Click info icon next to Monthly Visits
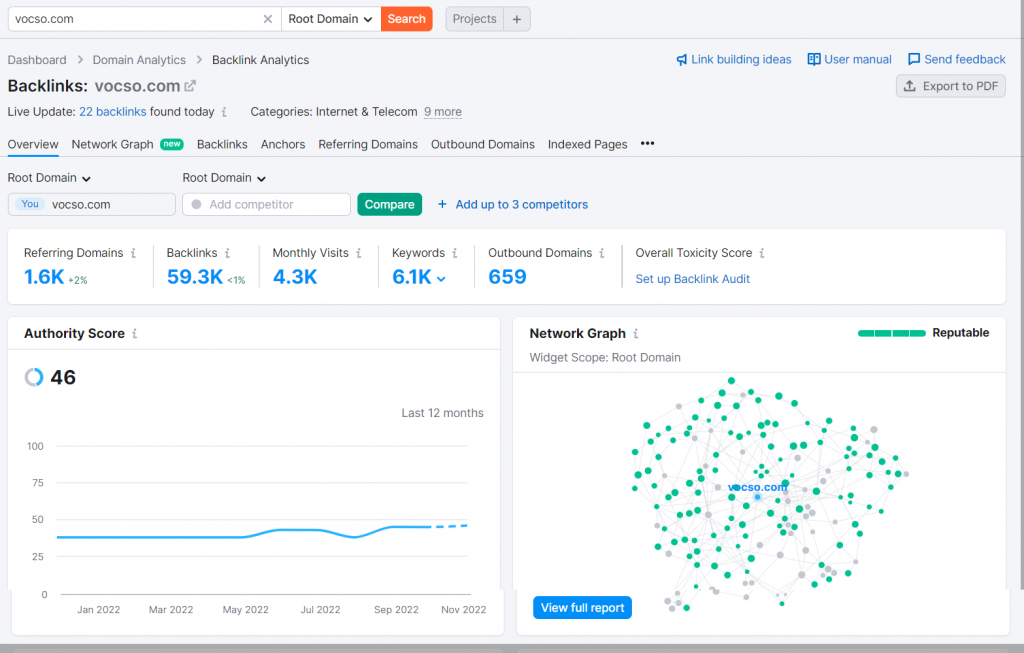 tap(359, 253)
